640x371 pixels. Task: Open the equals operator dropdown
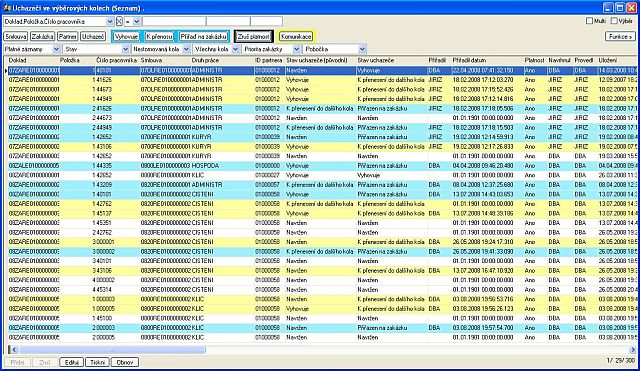tap(137, 22)
